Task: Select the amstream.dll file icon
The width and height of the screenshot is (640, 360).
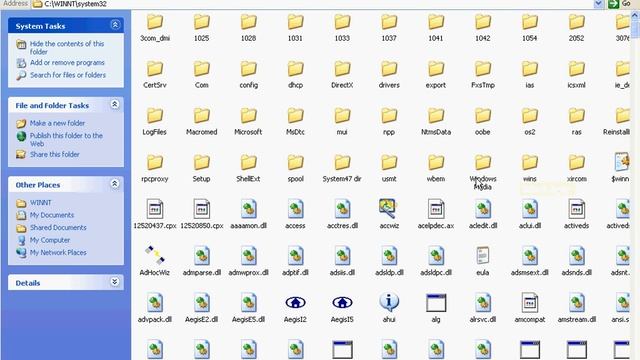Action: [x=576, y=303]
